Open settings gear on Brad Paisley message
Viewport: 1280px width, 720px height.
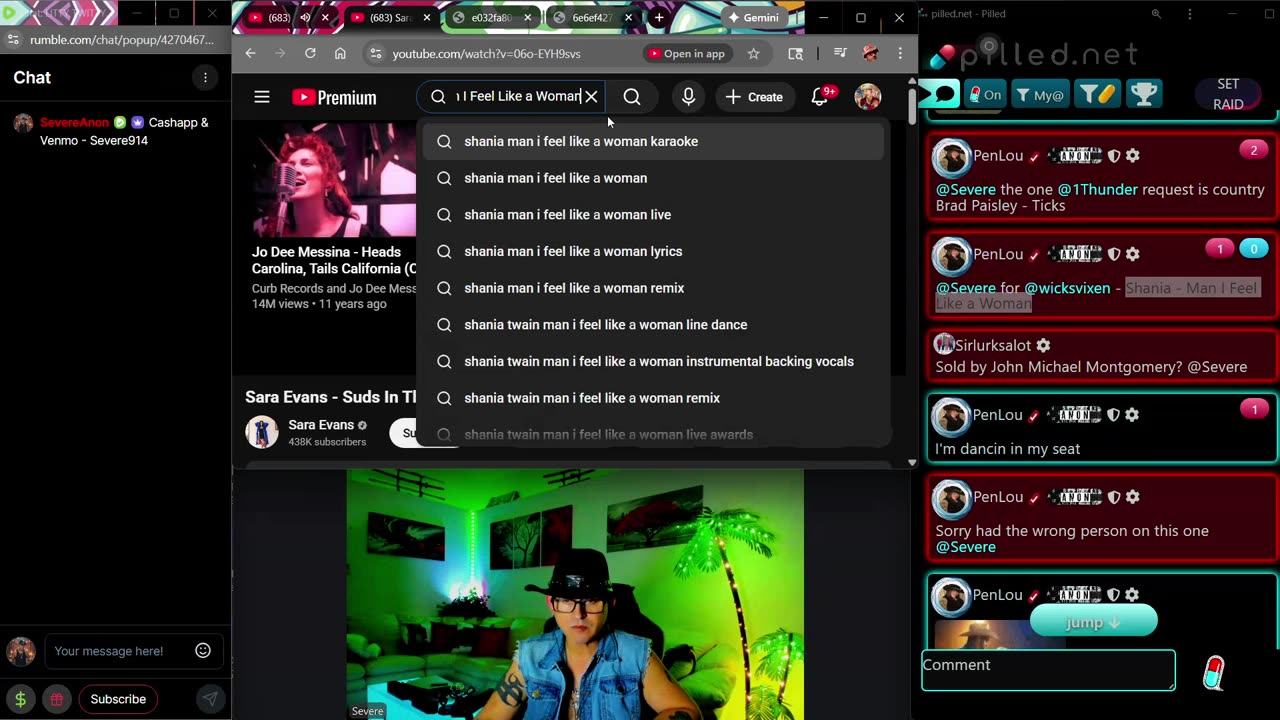[x=1132, y=156]
